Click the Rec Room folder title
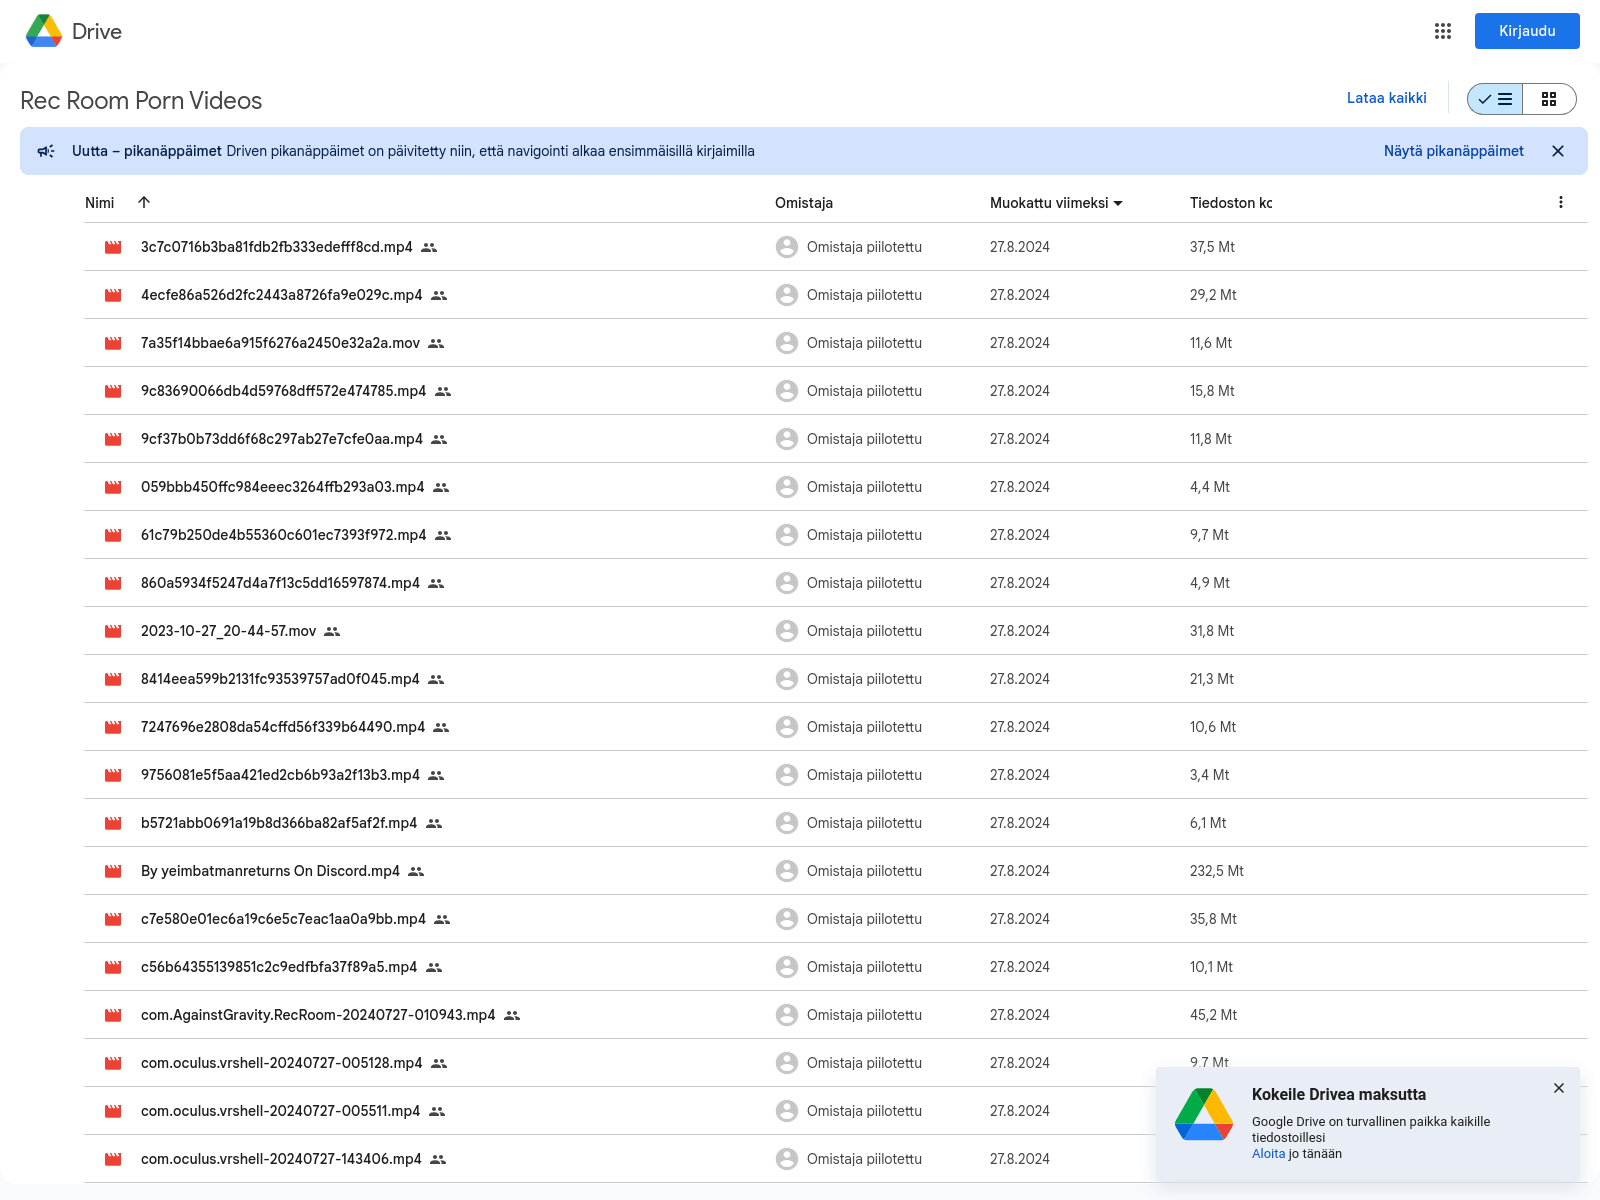Image resolution: width=1600 pixels, height=1200 pixels. tap(141, 101)
